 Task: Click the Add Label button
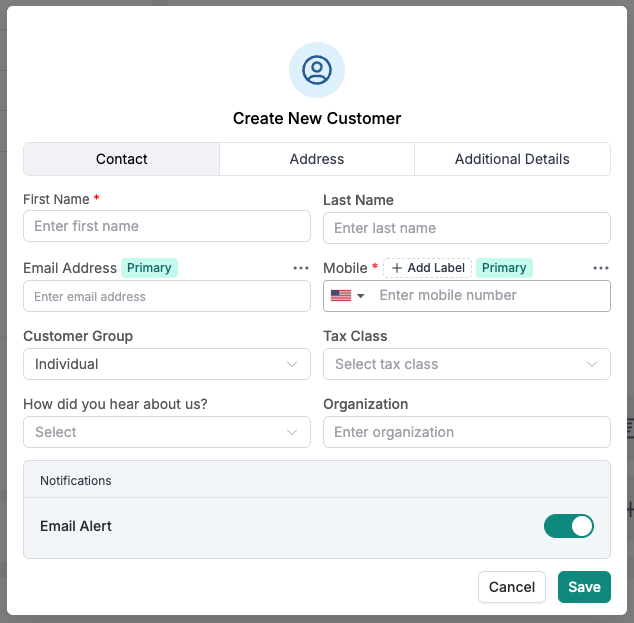pyautogui.click(x=427, y=268)
